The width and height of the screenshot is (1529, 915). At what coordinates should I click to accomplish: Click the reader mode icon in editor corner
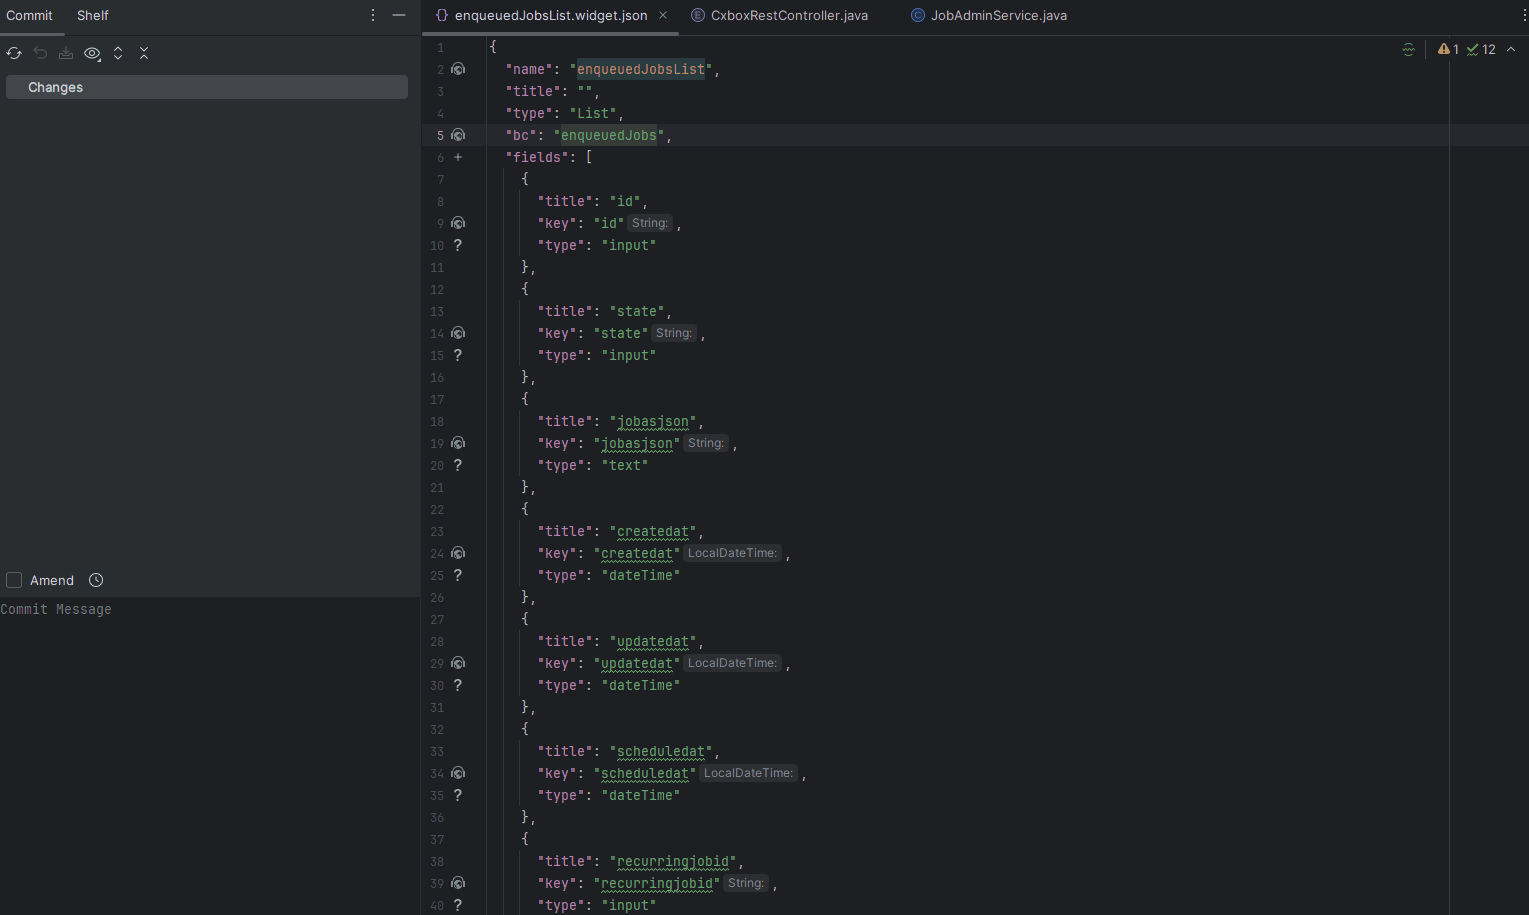coord(1408,49)
